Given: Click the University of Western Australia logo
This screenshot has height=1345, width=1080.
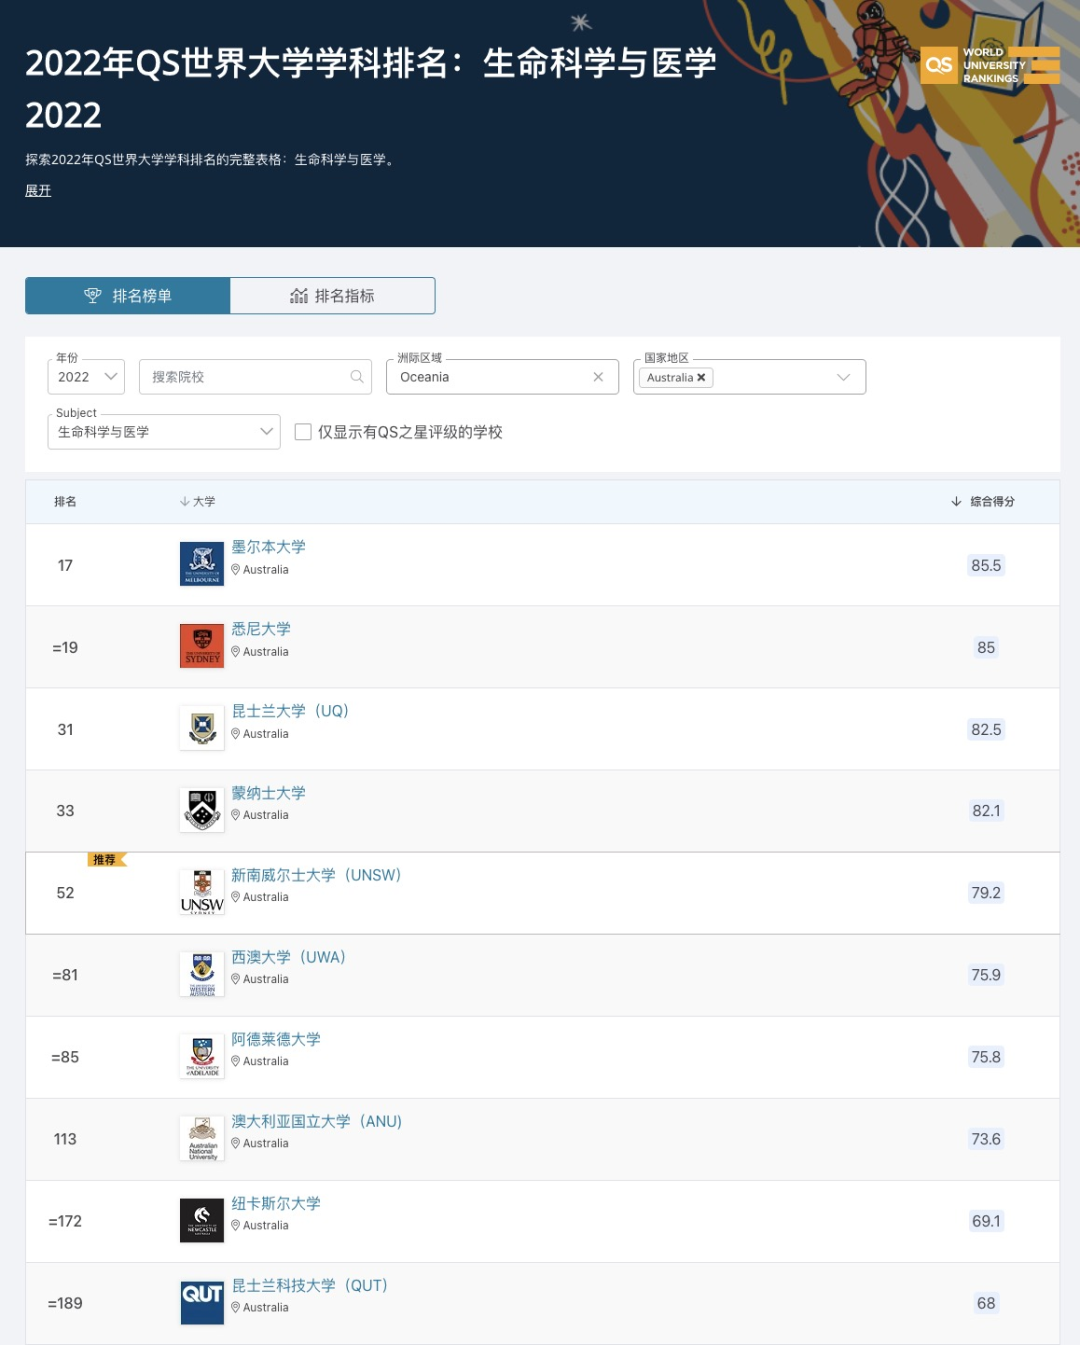Looking at the screenshot, I should [x=202, y=974].
